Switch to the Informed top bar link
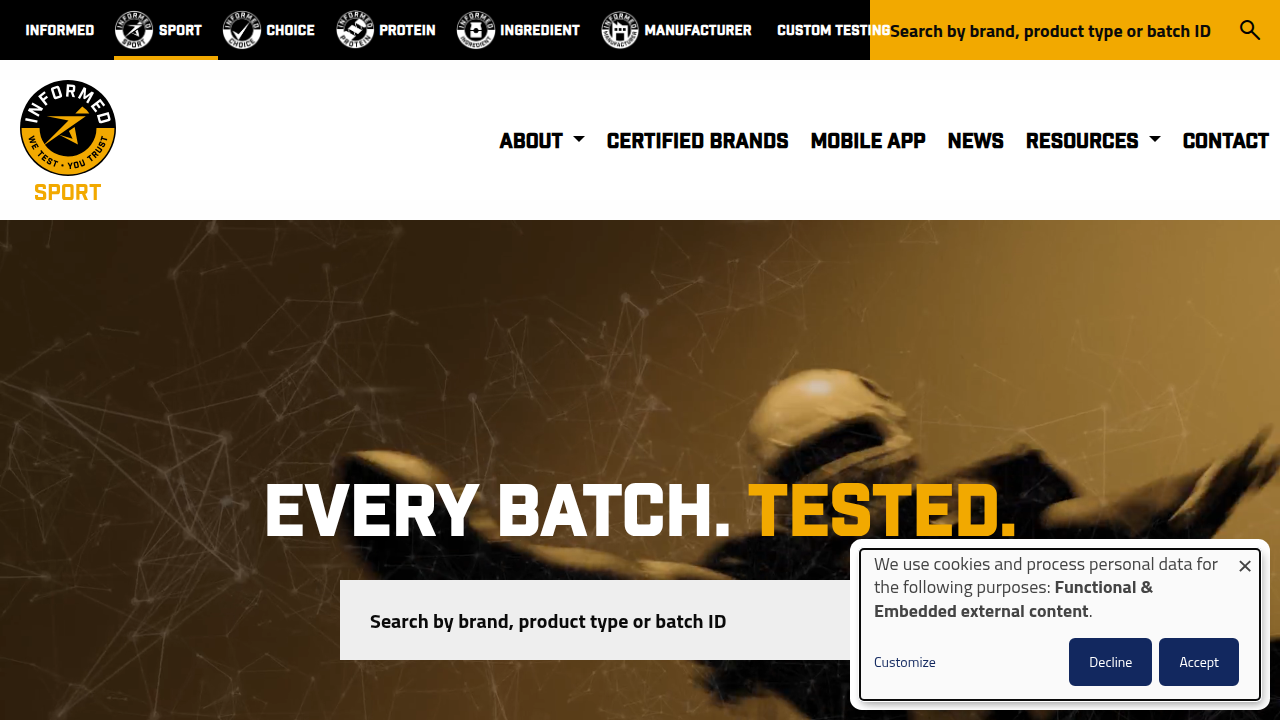Screen dimensions: 1280x720 tap(60, 30)
